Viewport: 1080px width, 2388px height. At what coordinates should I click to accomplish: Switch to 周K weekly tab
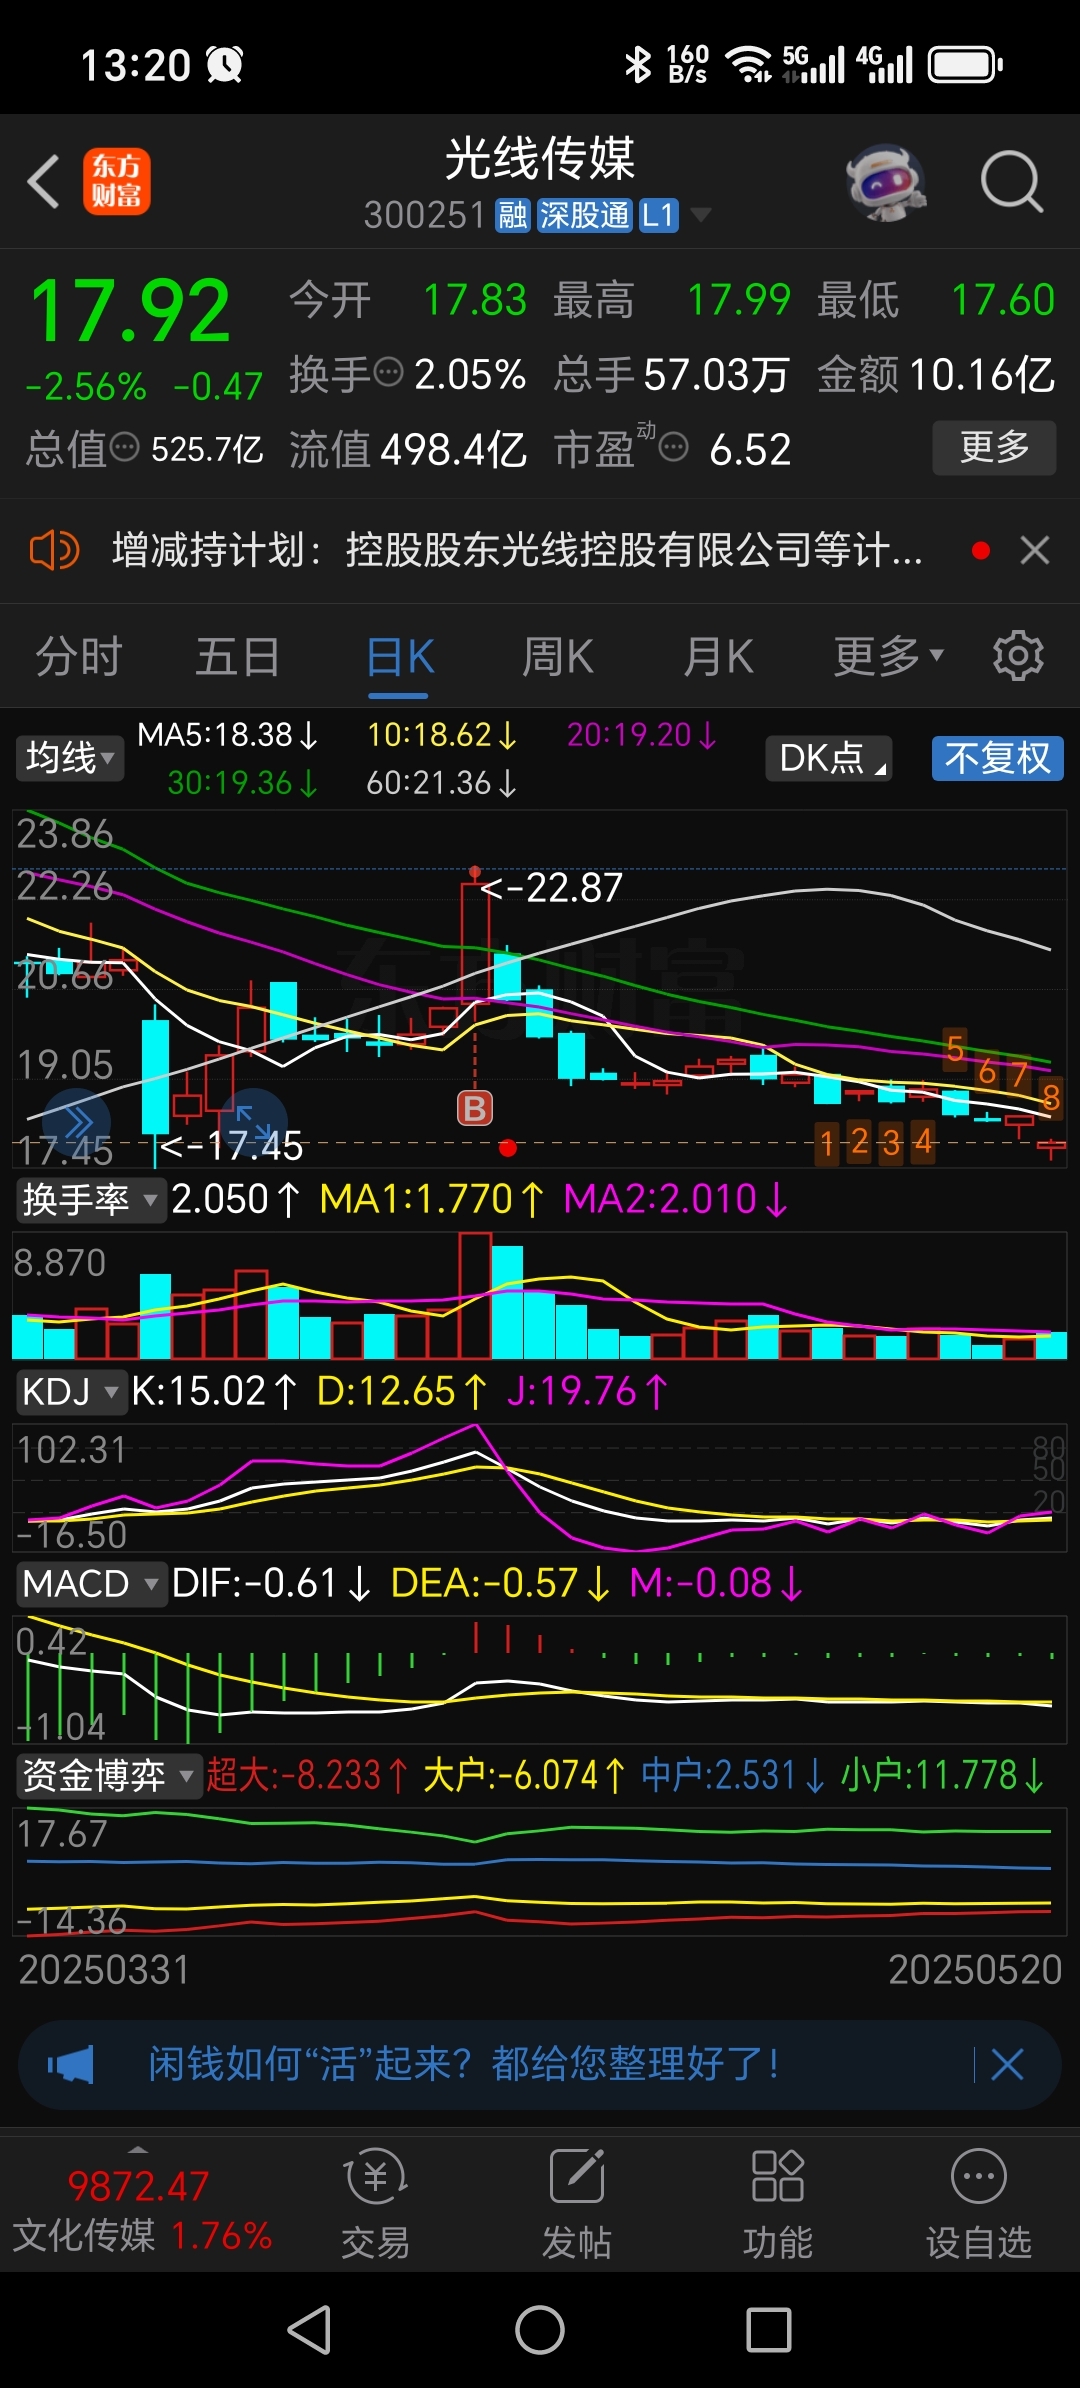(558, 657)
